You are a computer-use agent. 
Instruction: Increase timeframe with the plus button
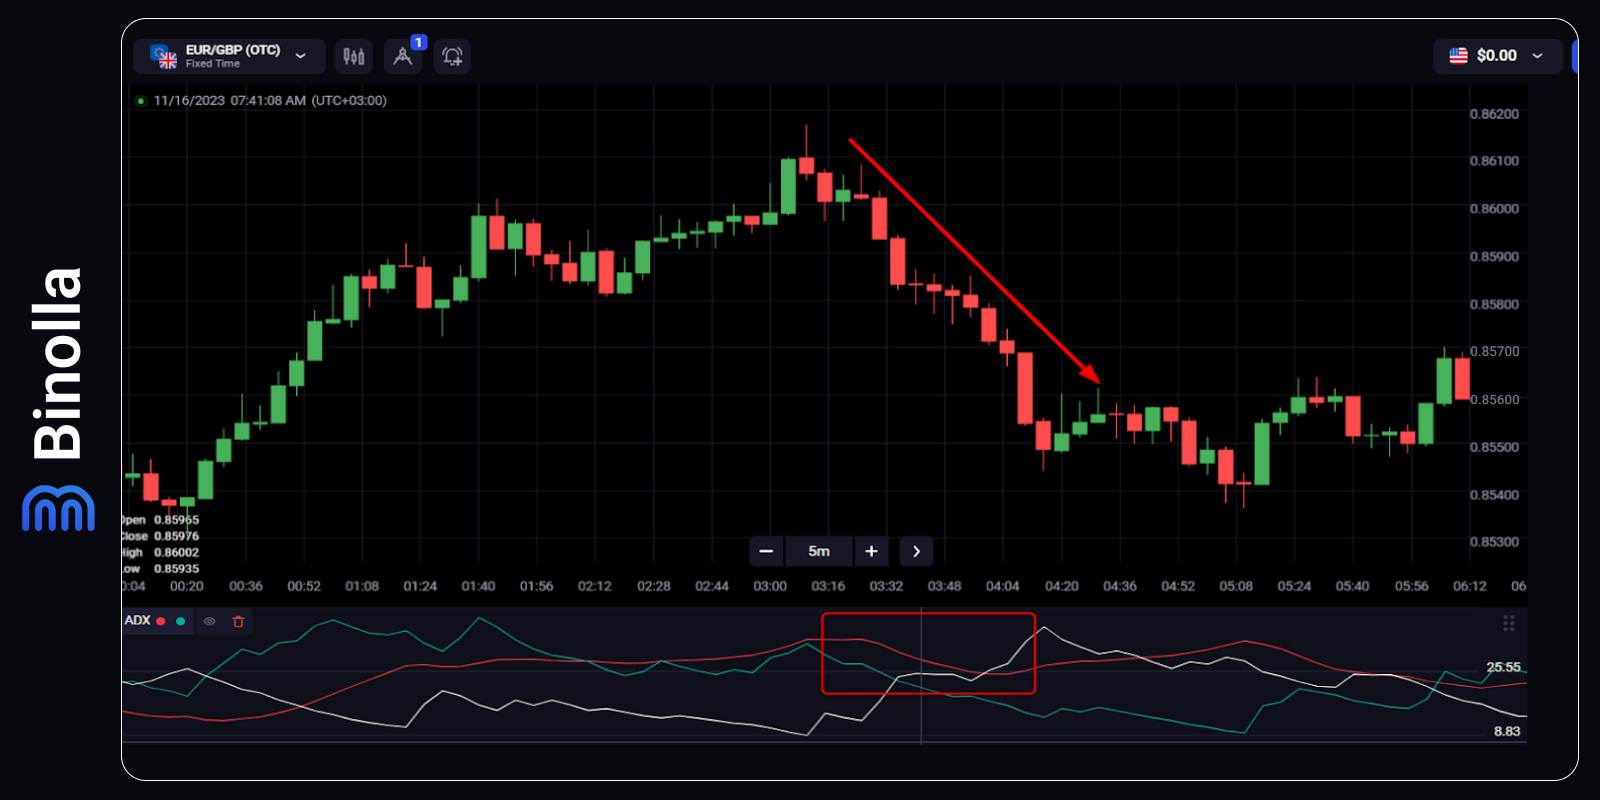[x=871, y=551]
